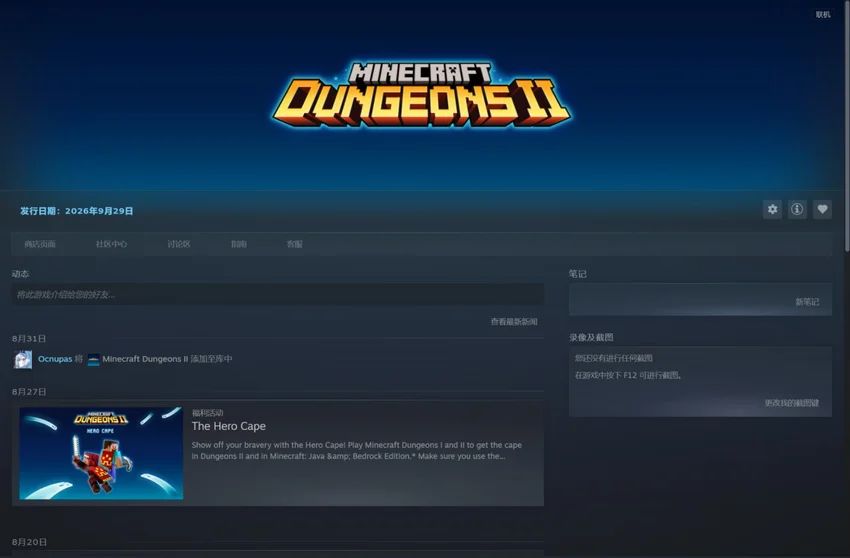
Task: Open Ocnupas profile name link
Action: (x=55, y=359)
